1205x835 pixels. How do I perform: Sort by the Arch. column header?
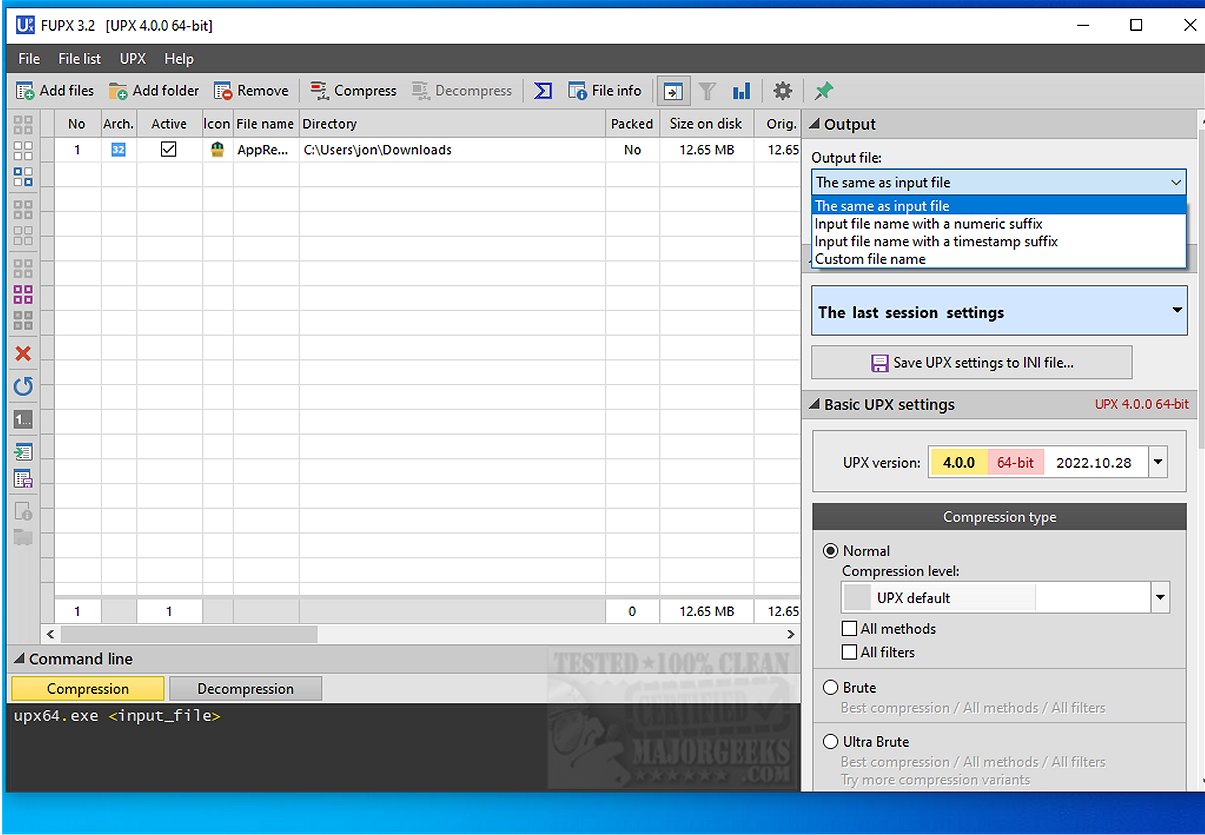pos(118,124)
